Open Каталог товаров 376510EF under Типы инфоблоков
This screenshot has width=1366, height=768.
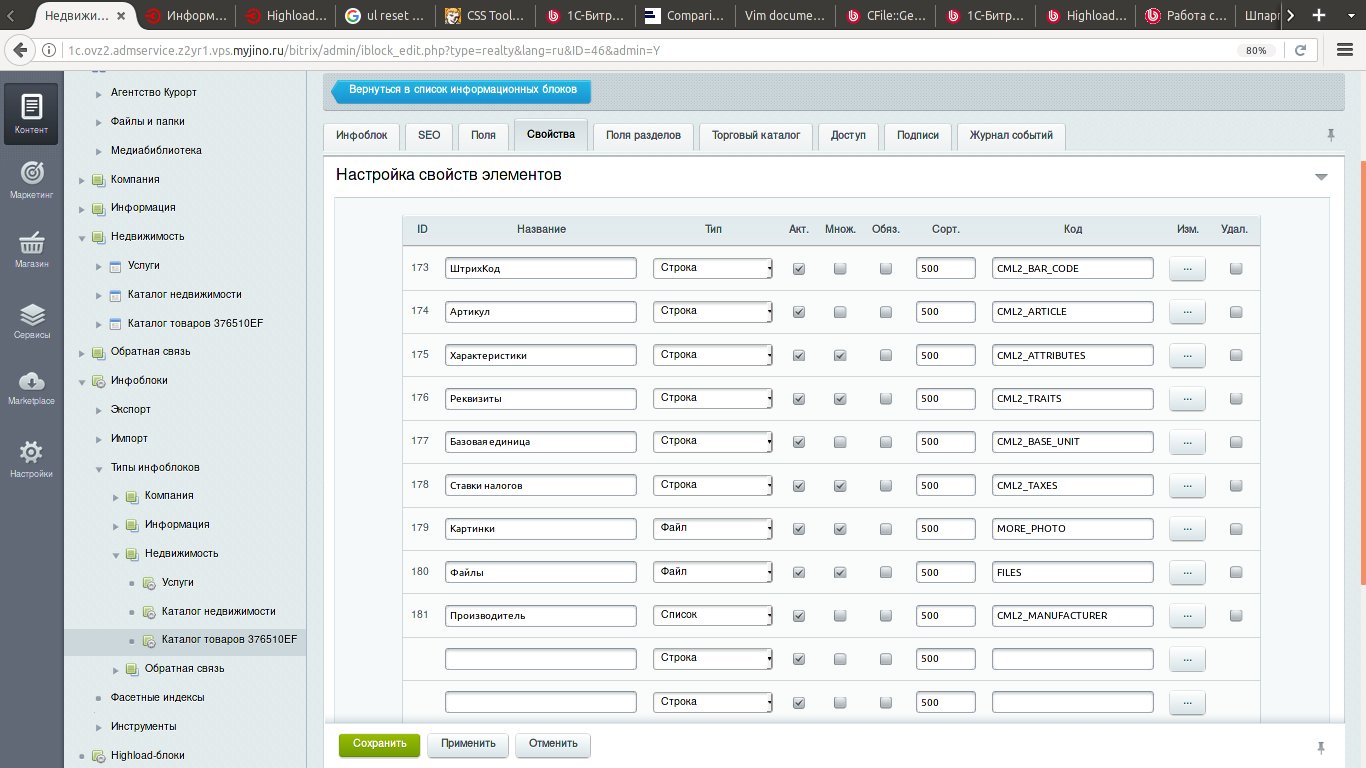point(229,640)
